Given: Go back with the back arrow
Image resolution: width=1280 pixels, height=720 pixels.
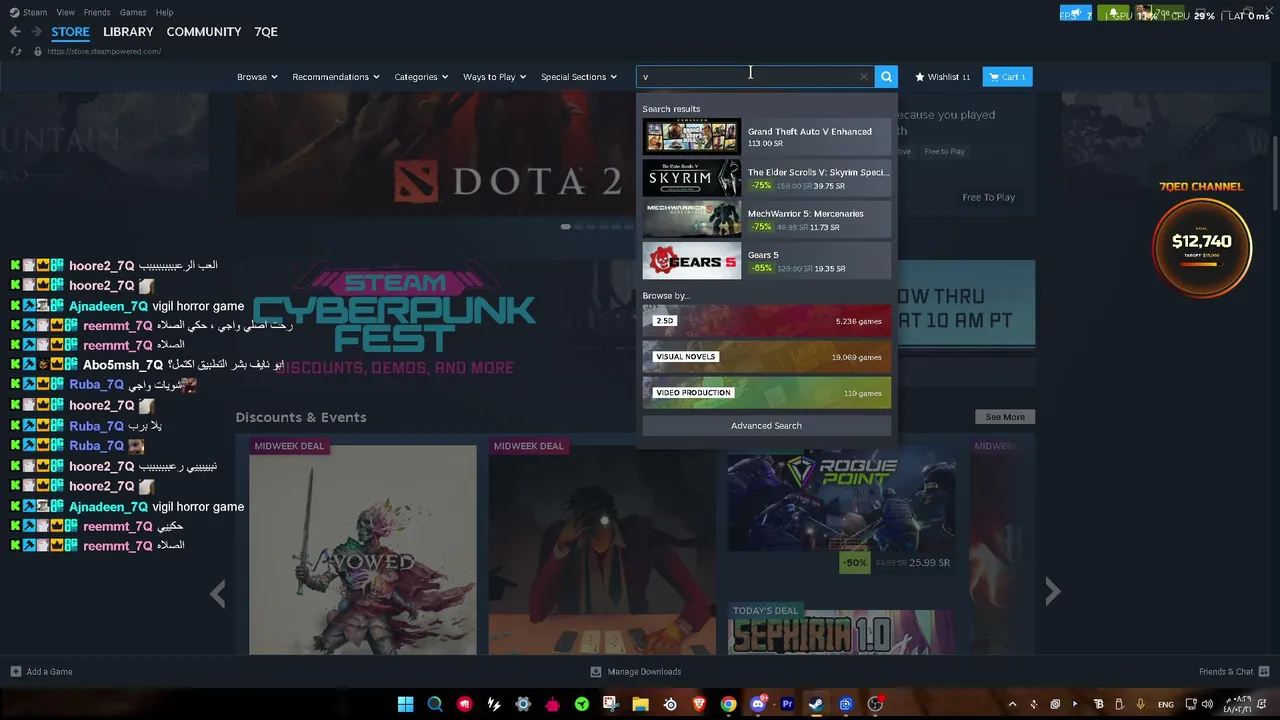Looking at the screenshot, I should click(x=15, y=32).
